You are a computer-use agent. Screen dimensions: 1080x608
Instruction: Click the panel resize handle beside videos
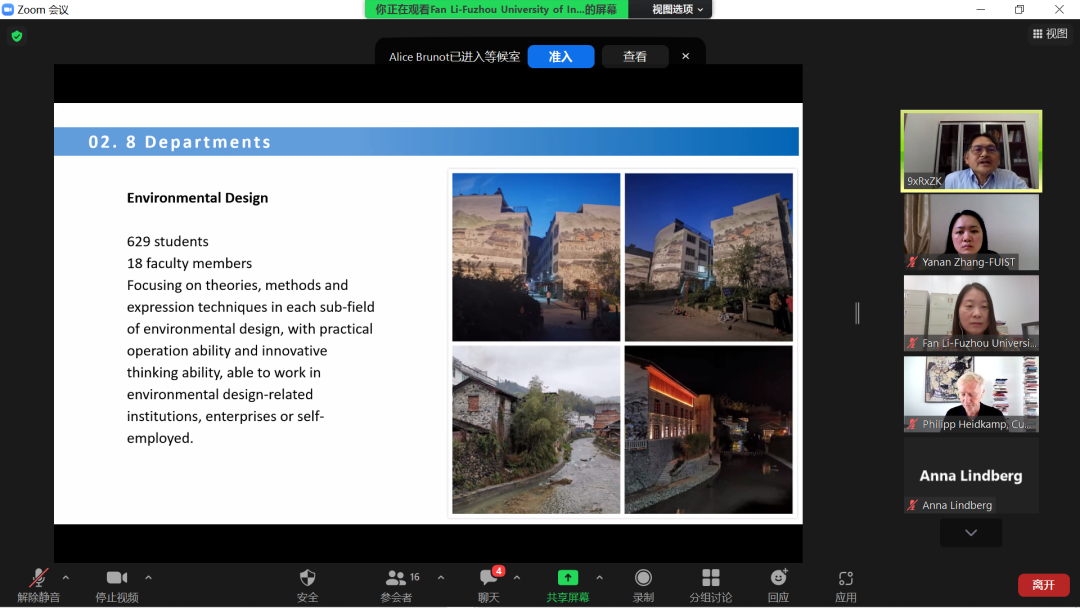(x=858, y=313)
